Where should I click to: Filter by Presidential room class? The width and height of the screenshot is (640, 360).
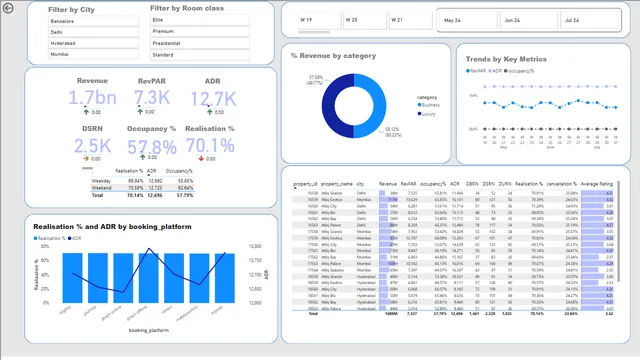tap(200, 43)
